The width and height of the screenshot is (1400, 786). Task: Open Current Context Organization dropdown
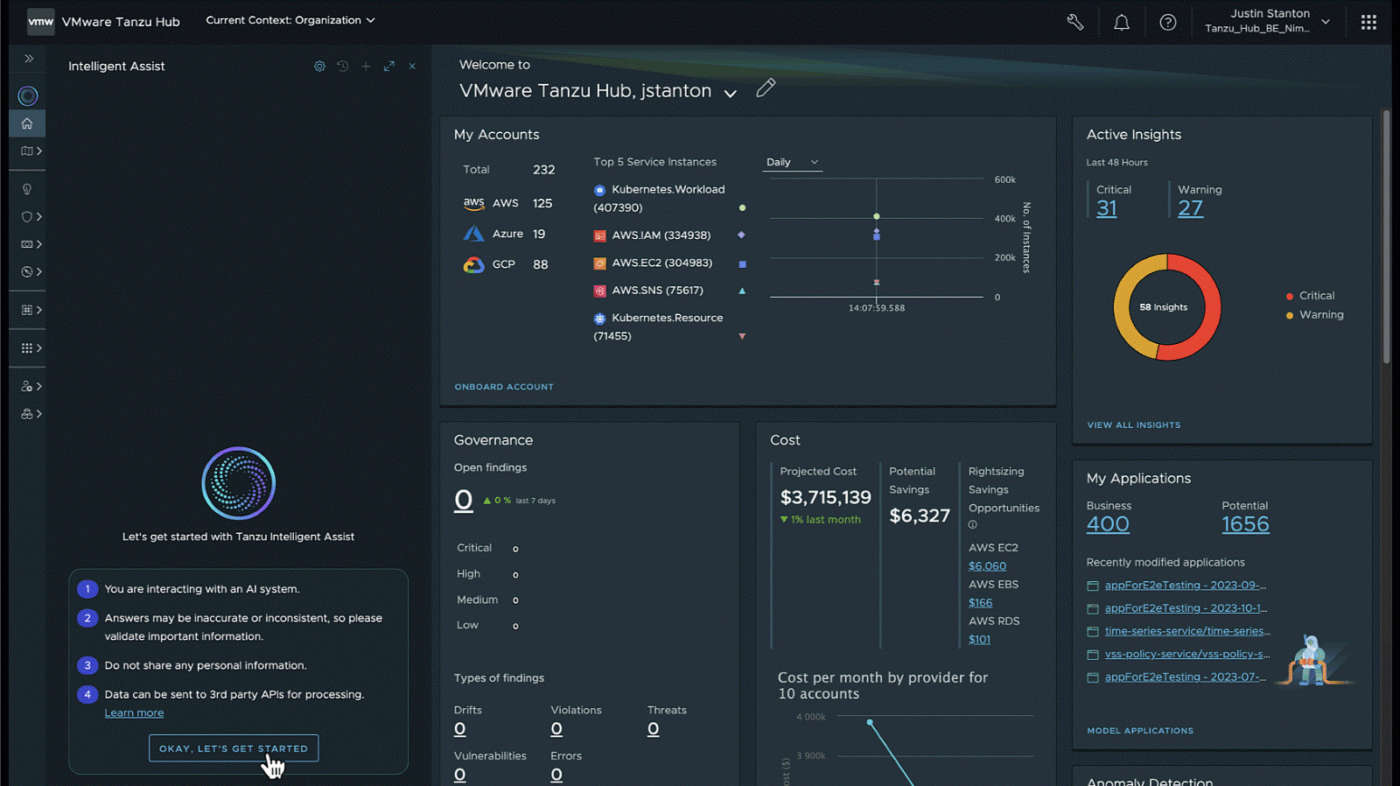click(290, 20)
